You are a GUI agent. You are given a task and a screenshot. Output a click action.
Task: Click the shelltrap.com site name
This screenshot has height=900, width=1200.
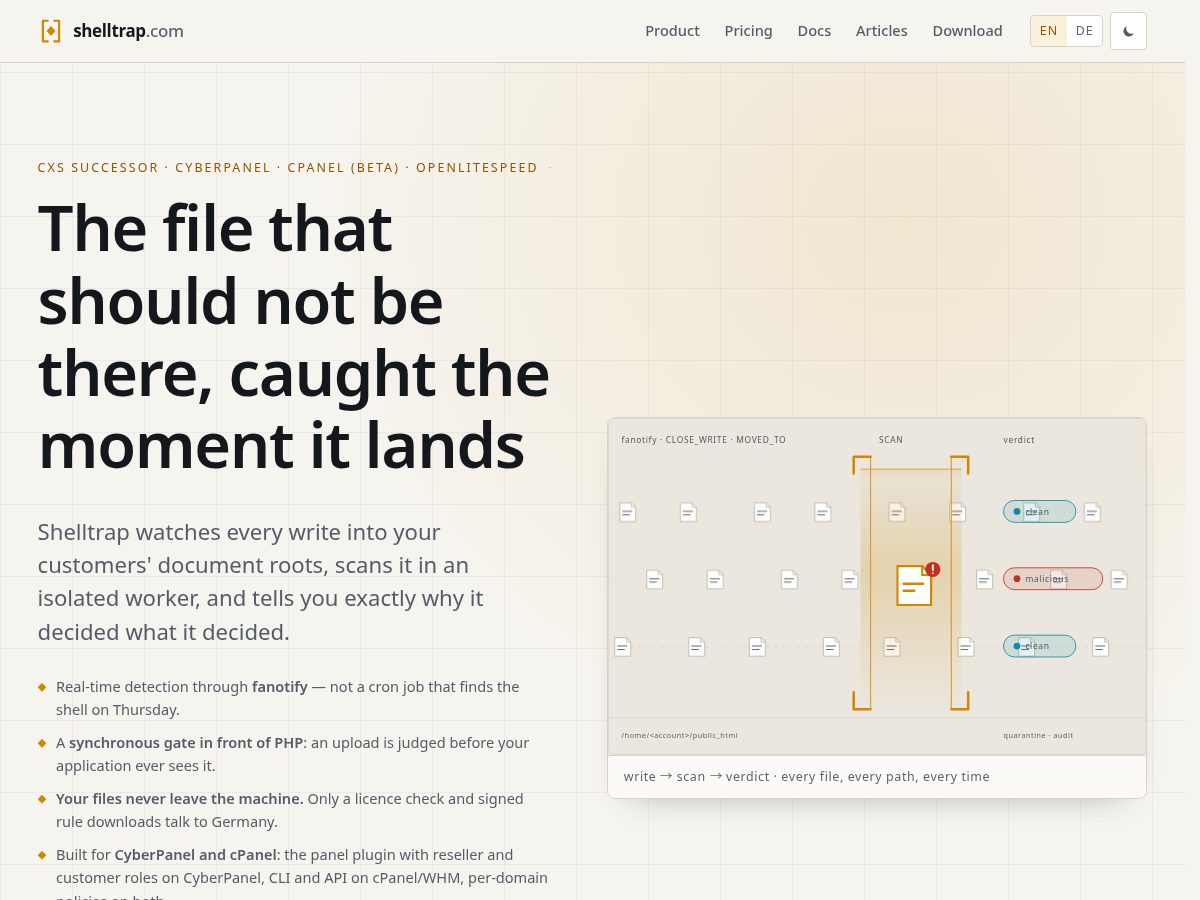pos(128,31)
